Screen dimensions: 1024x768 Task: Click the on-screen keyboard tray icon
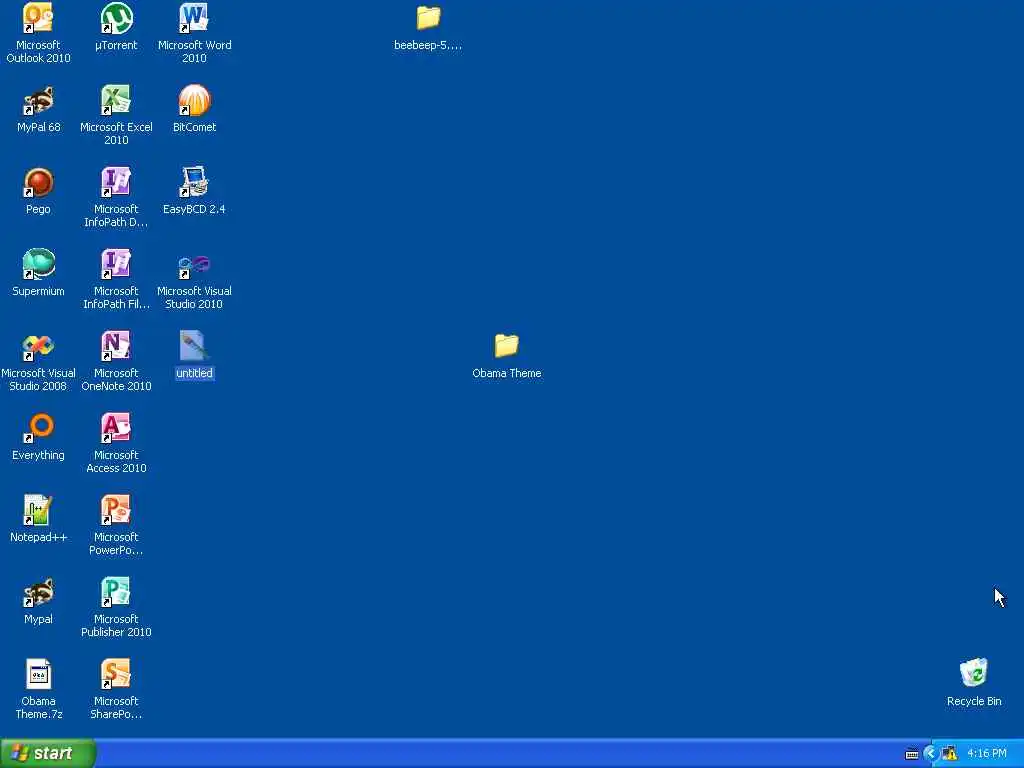912,754
